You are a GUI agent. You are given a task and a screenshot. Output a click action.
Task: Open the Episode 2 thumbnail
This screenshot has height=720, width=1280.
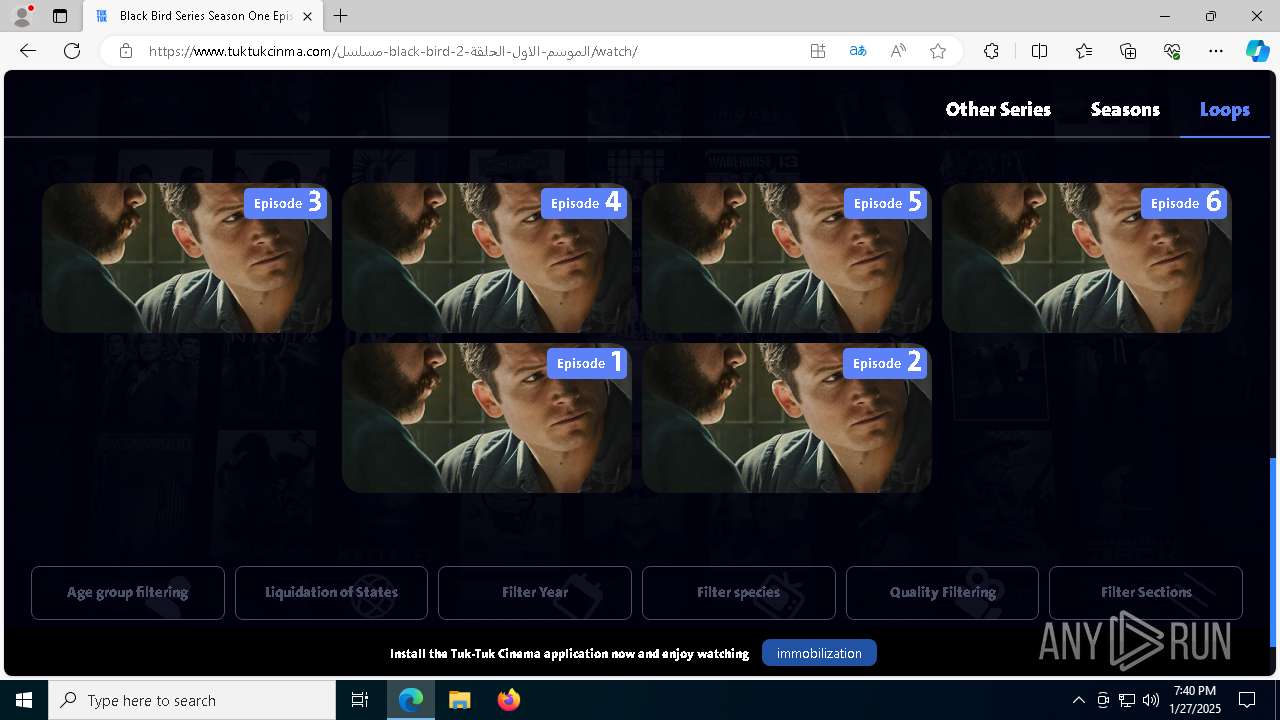tap(787, 417)
